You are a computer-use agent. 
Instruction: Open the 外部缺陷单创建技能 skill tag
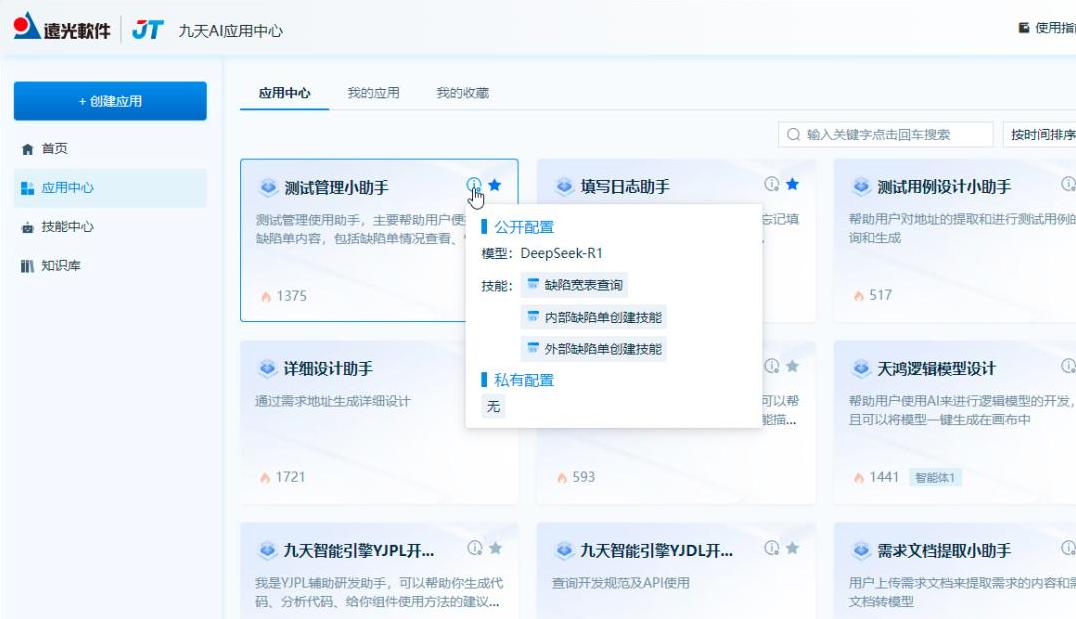(594, 349)
